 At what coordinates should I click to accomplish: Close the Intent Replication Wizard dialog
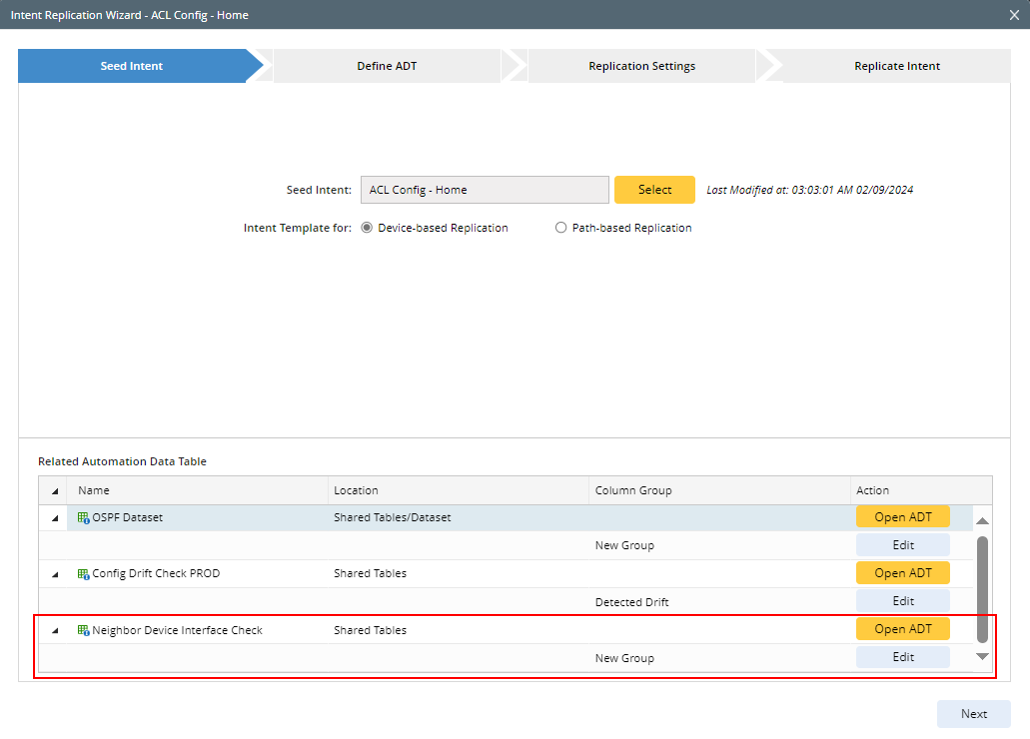1014,15
